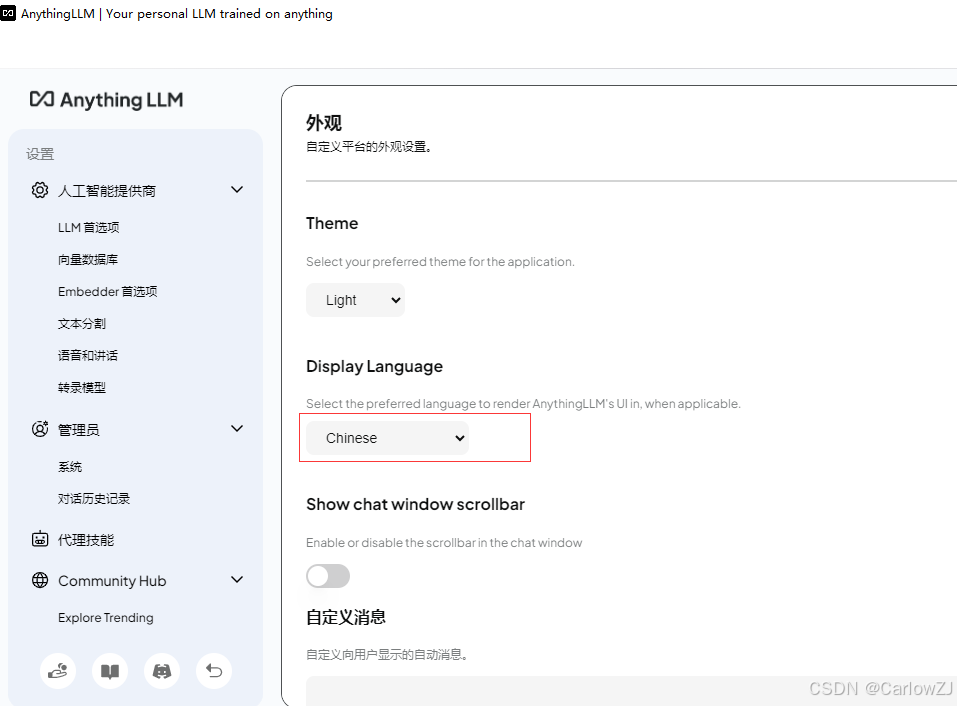The width and height of the screenshot is (957, 706).
Task: Select the robot icon for 代理技能
Action: pos(40,539)
